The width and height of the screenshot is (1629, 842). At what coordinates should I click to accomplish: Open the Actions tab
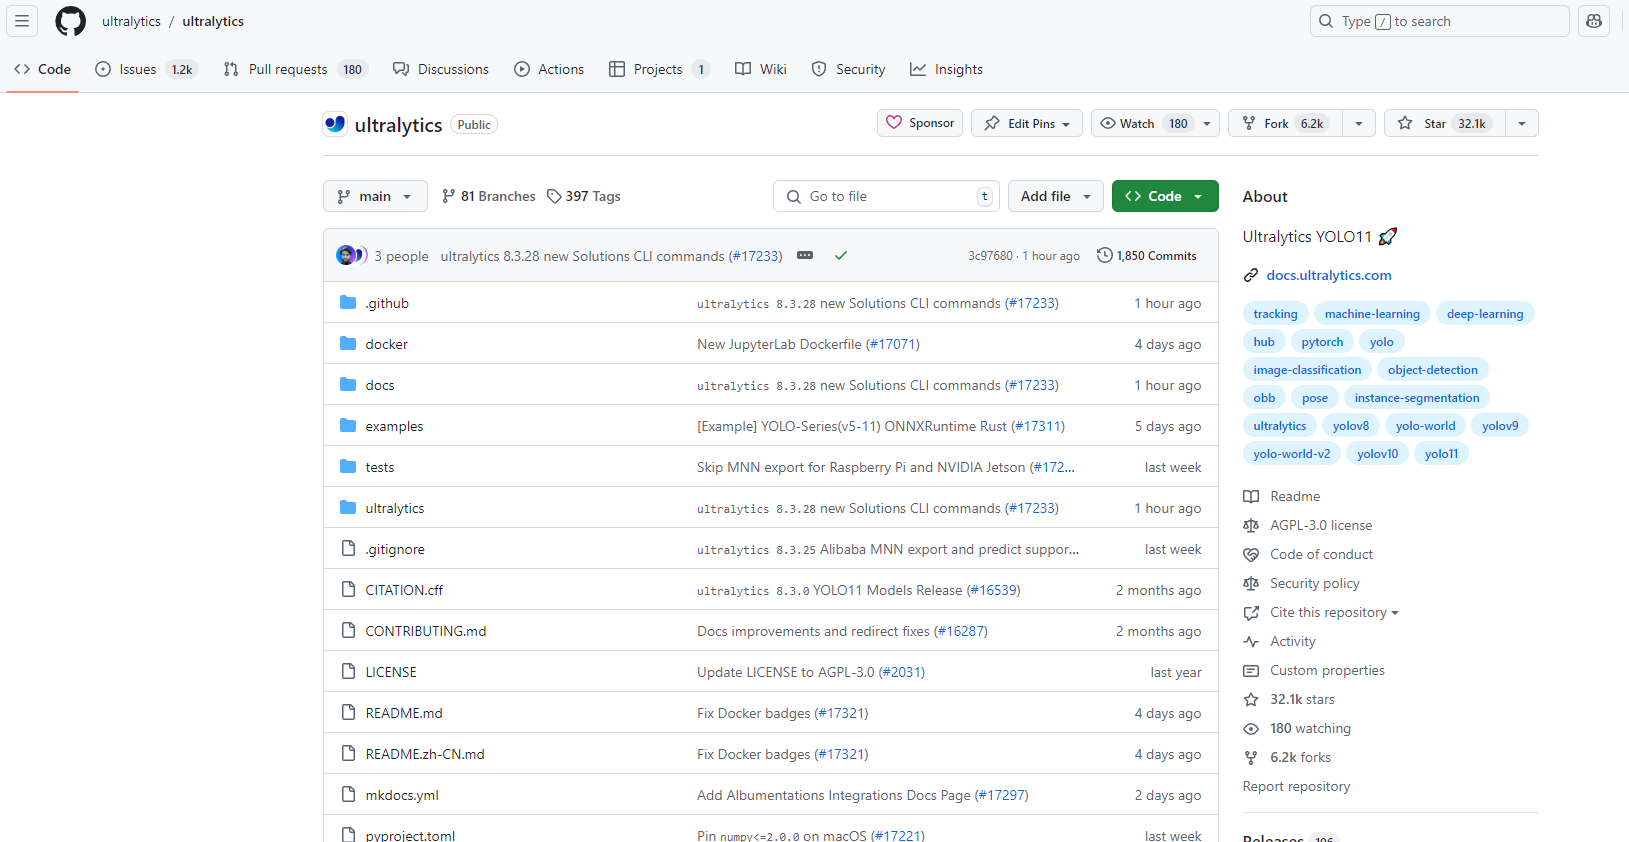(549, 69)
